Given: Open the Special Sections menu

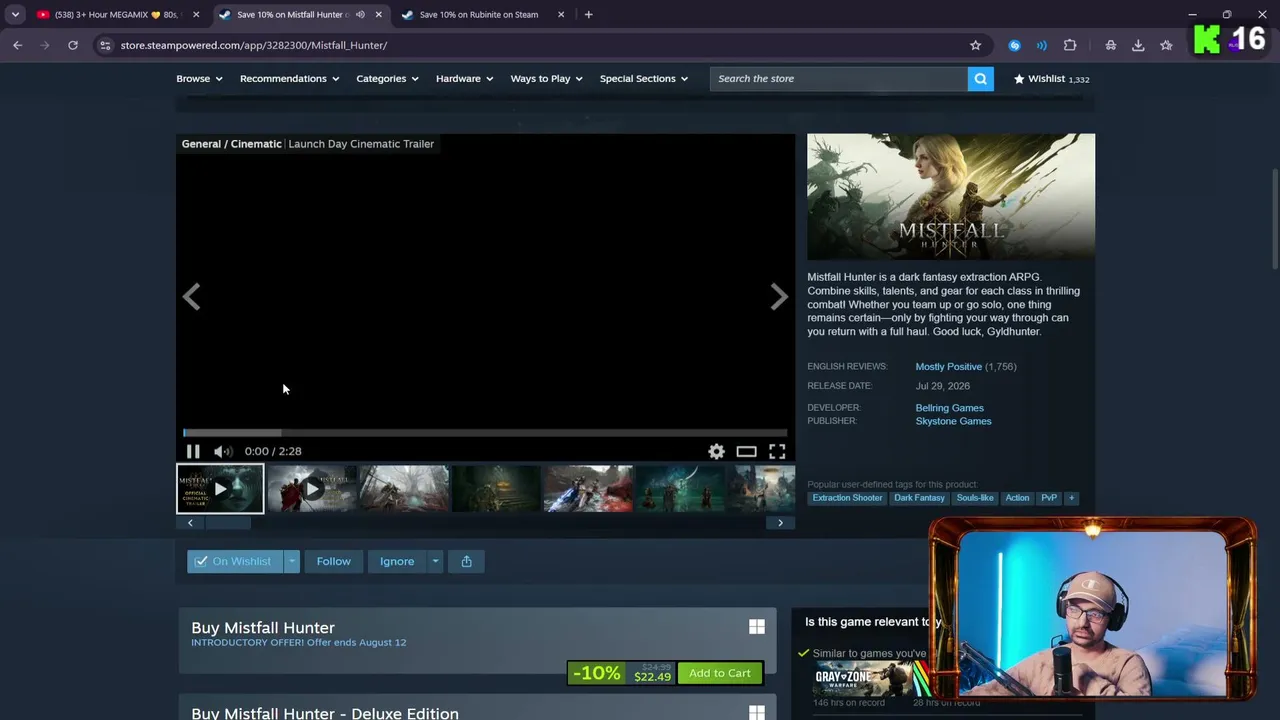Looking at the screenshot, I should (x=643, y=79).
